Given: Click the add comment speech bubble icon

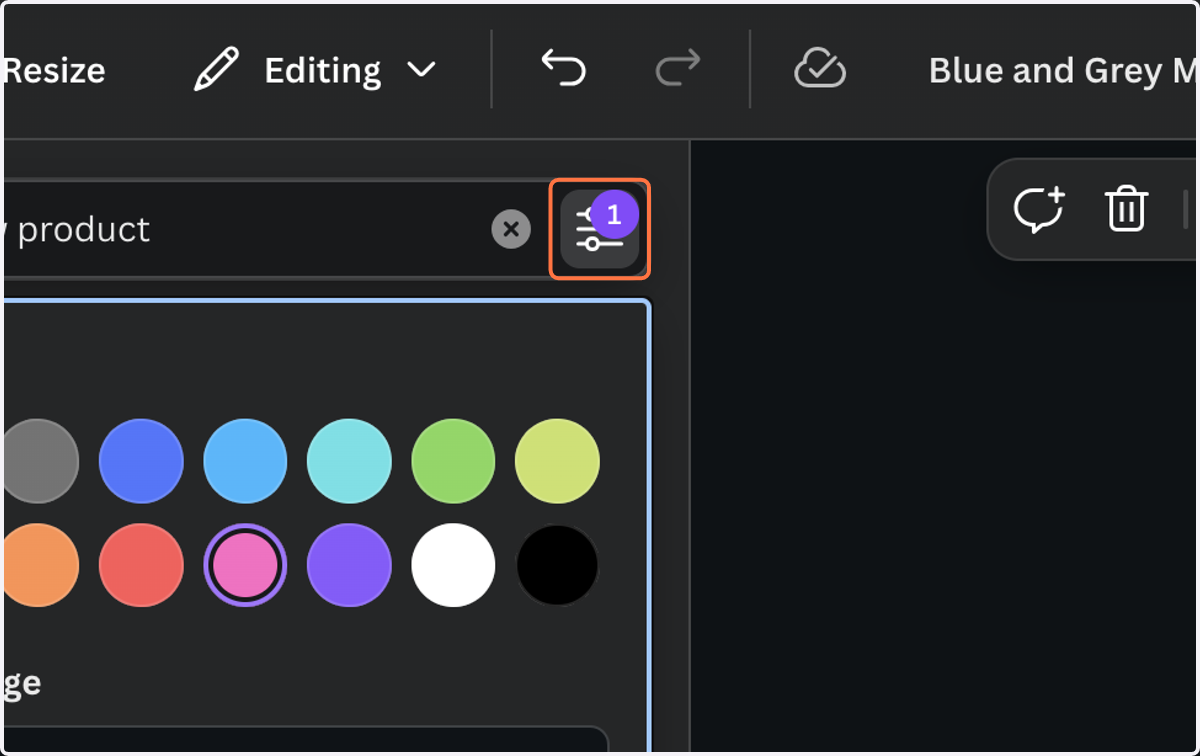Looking at the screenshot, I should [1039, 210].
